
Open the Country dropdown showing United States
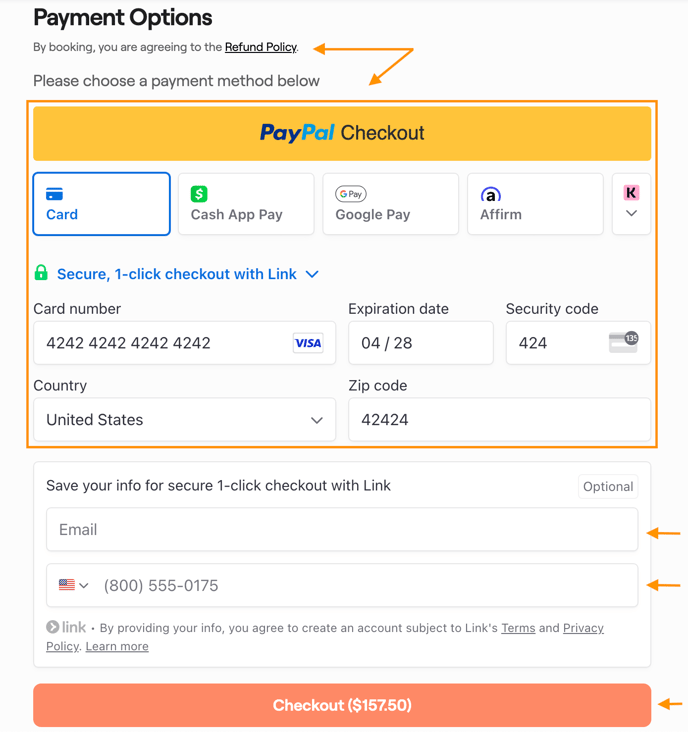[185, 420]
